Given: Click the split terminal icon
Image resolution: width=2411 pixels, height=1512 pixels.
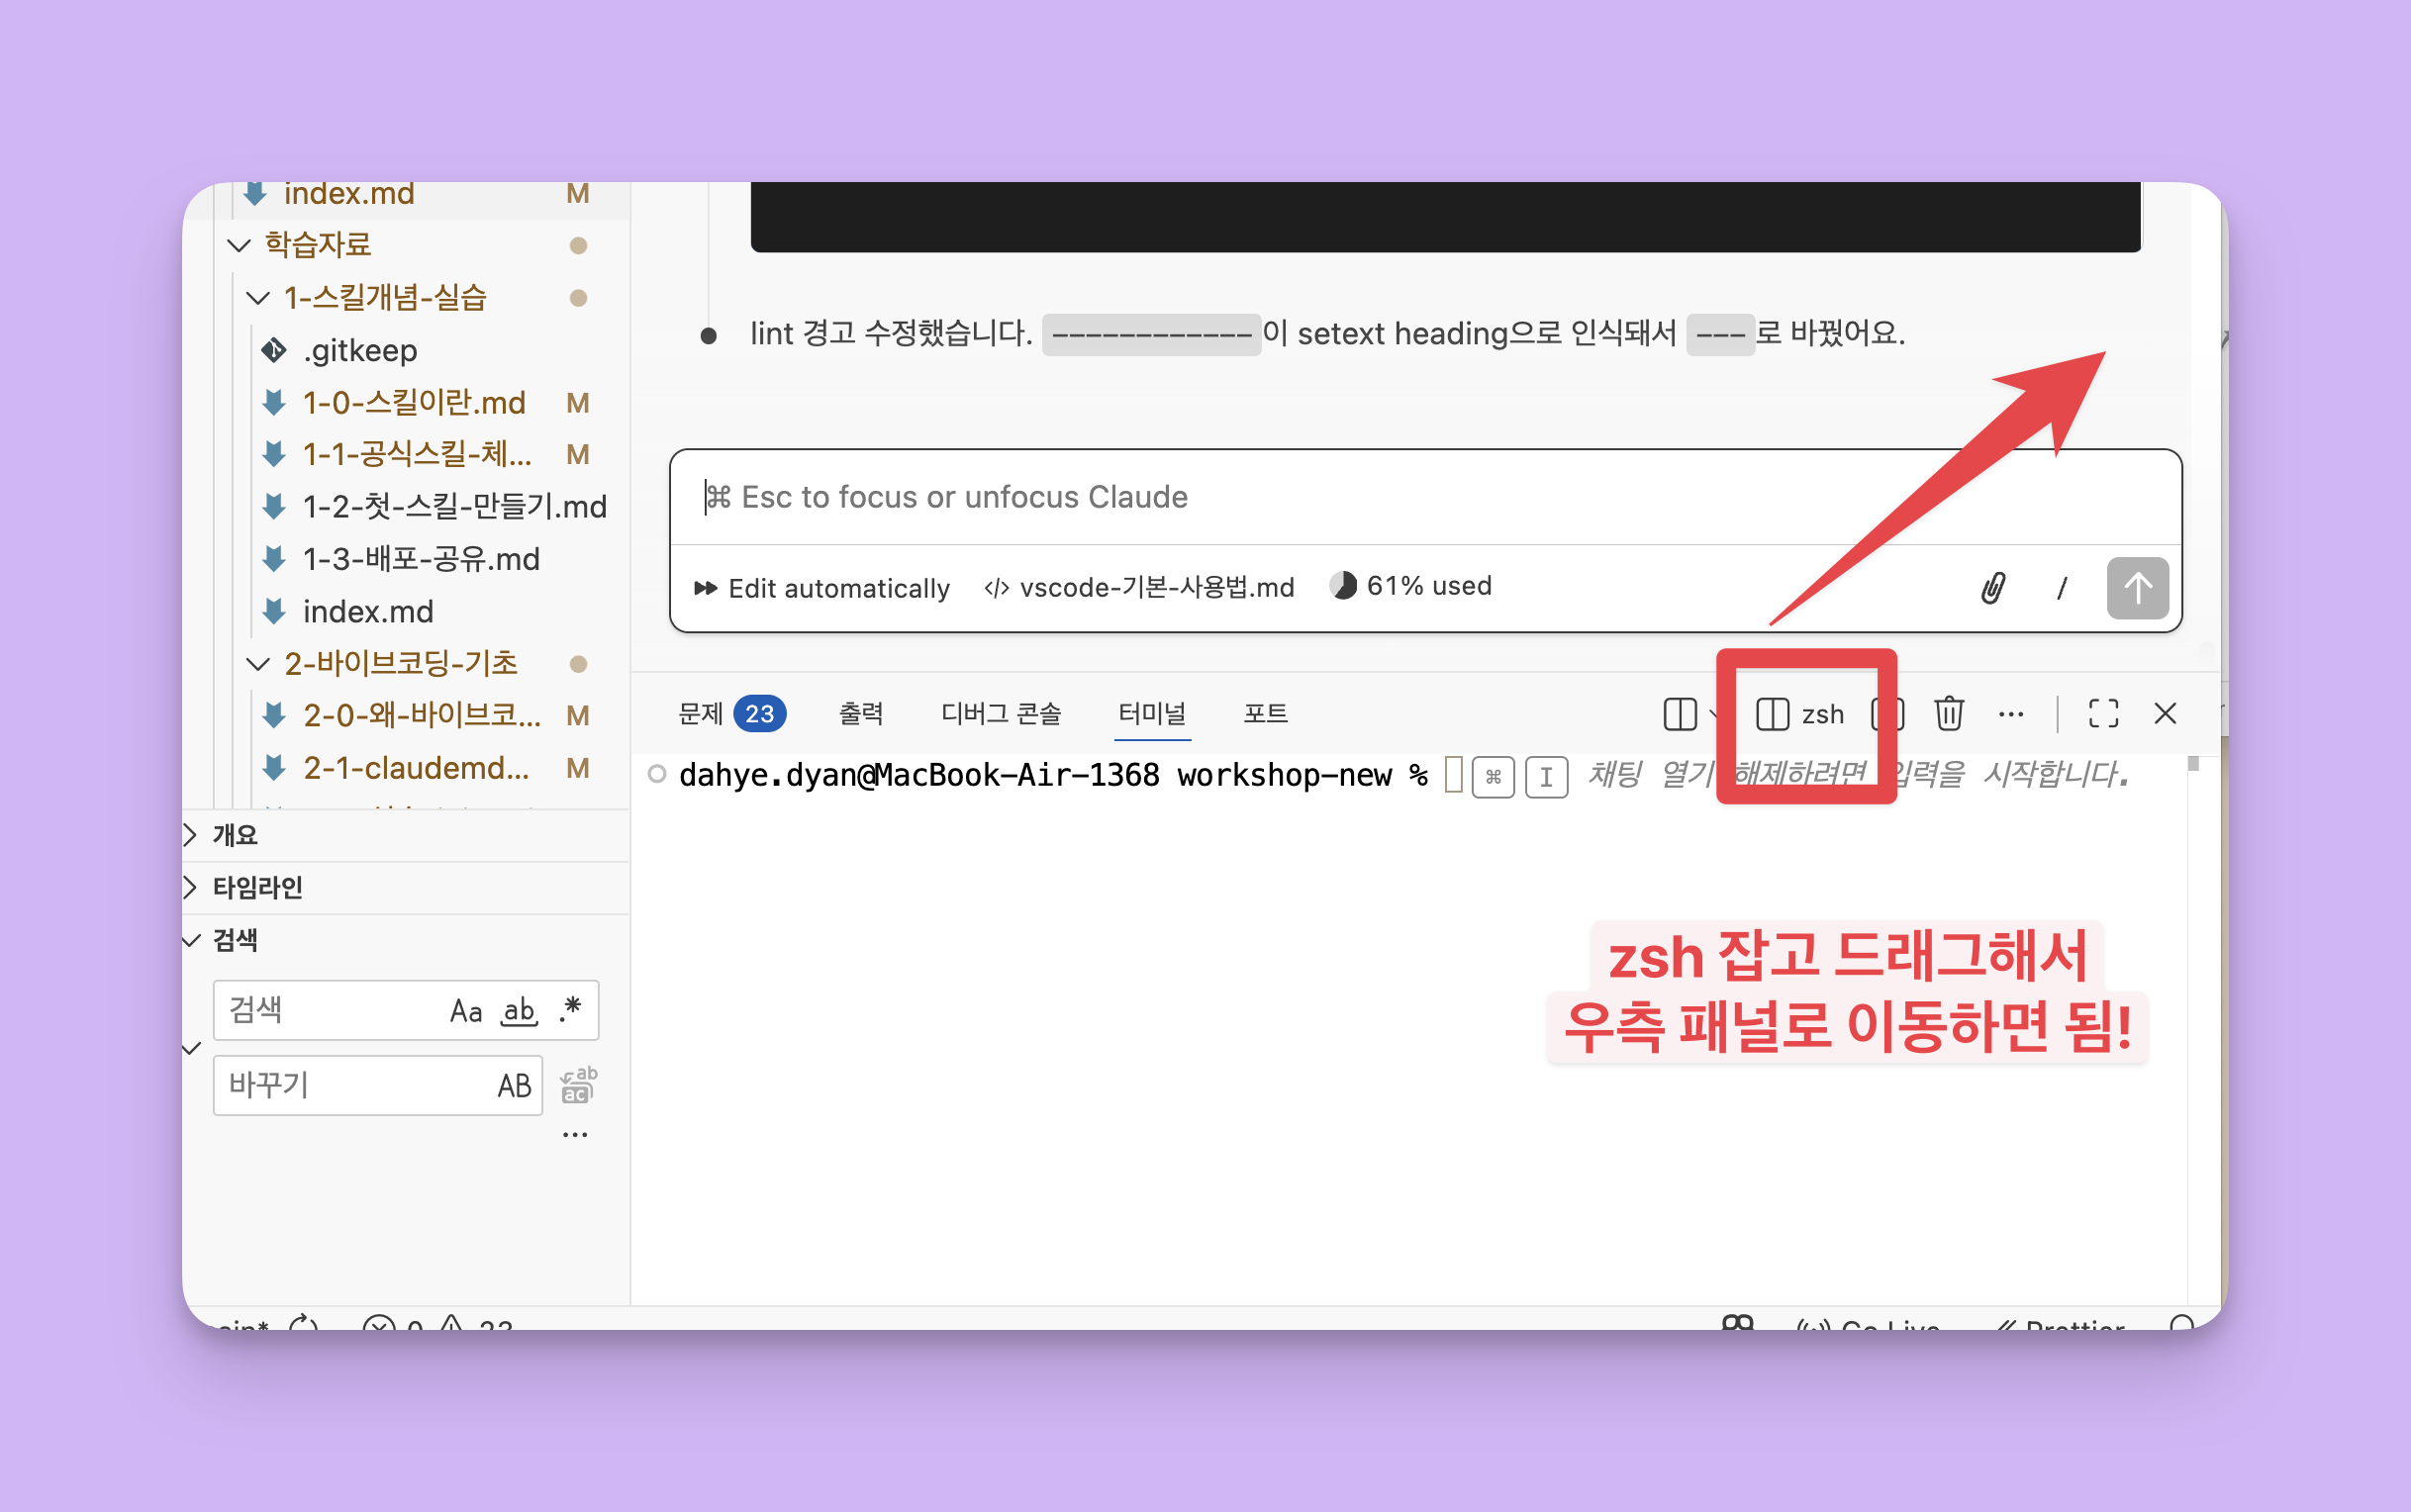Looking at the screenshot, I should point(1680,714).
